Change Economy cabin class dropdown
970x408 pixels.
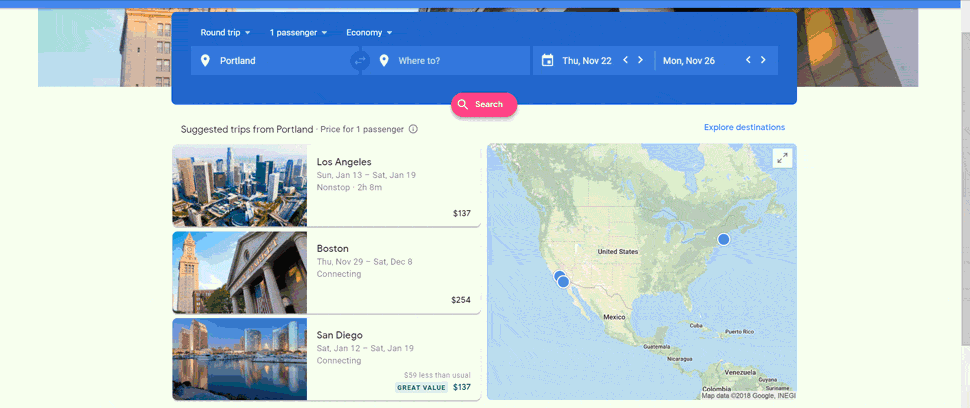point(369,33)
